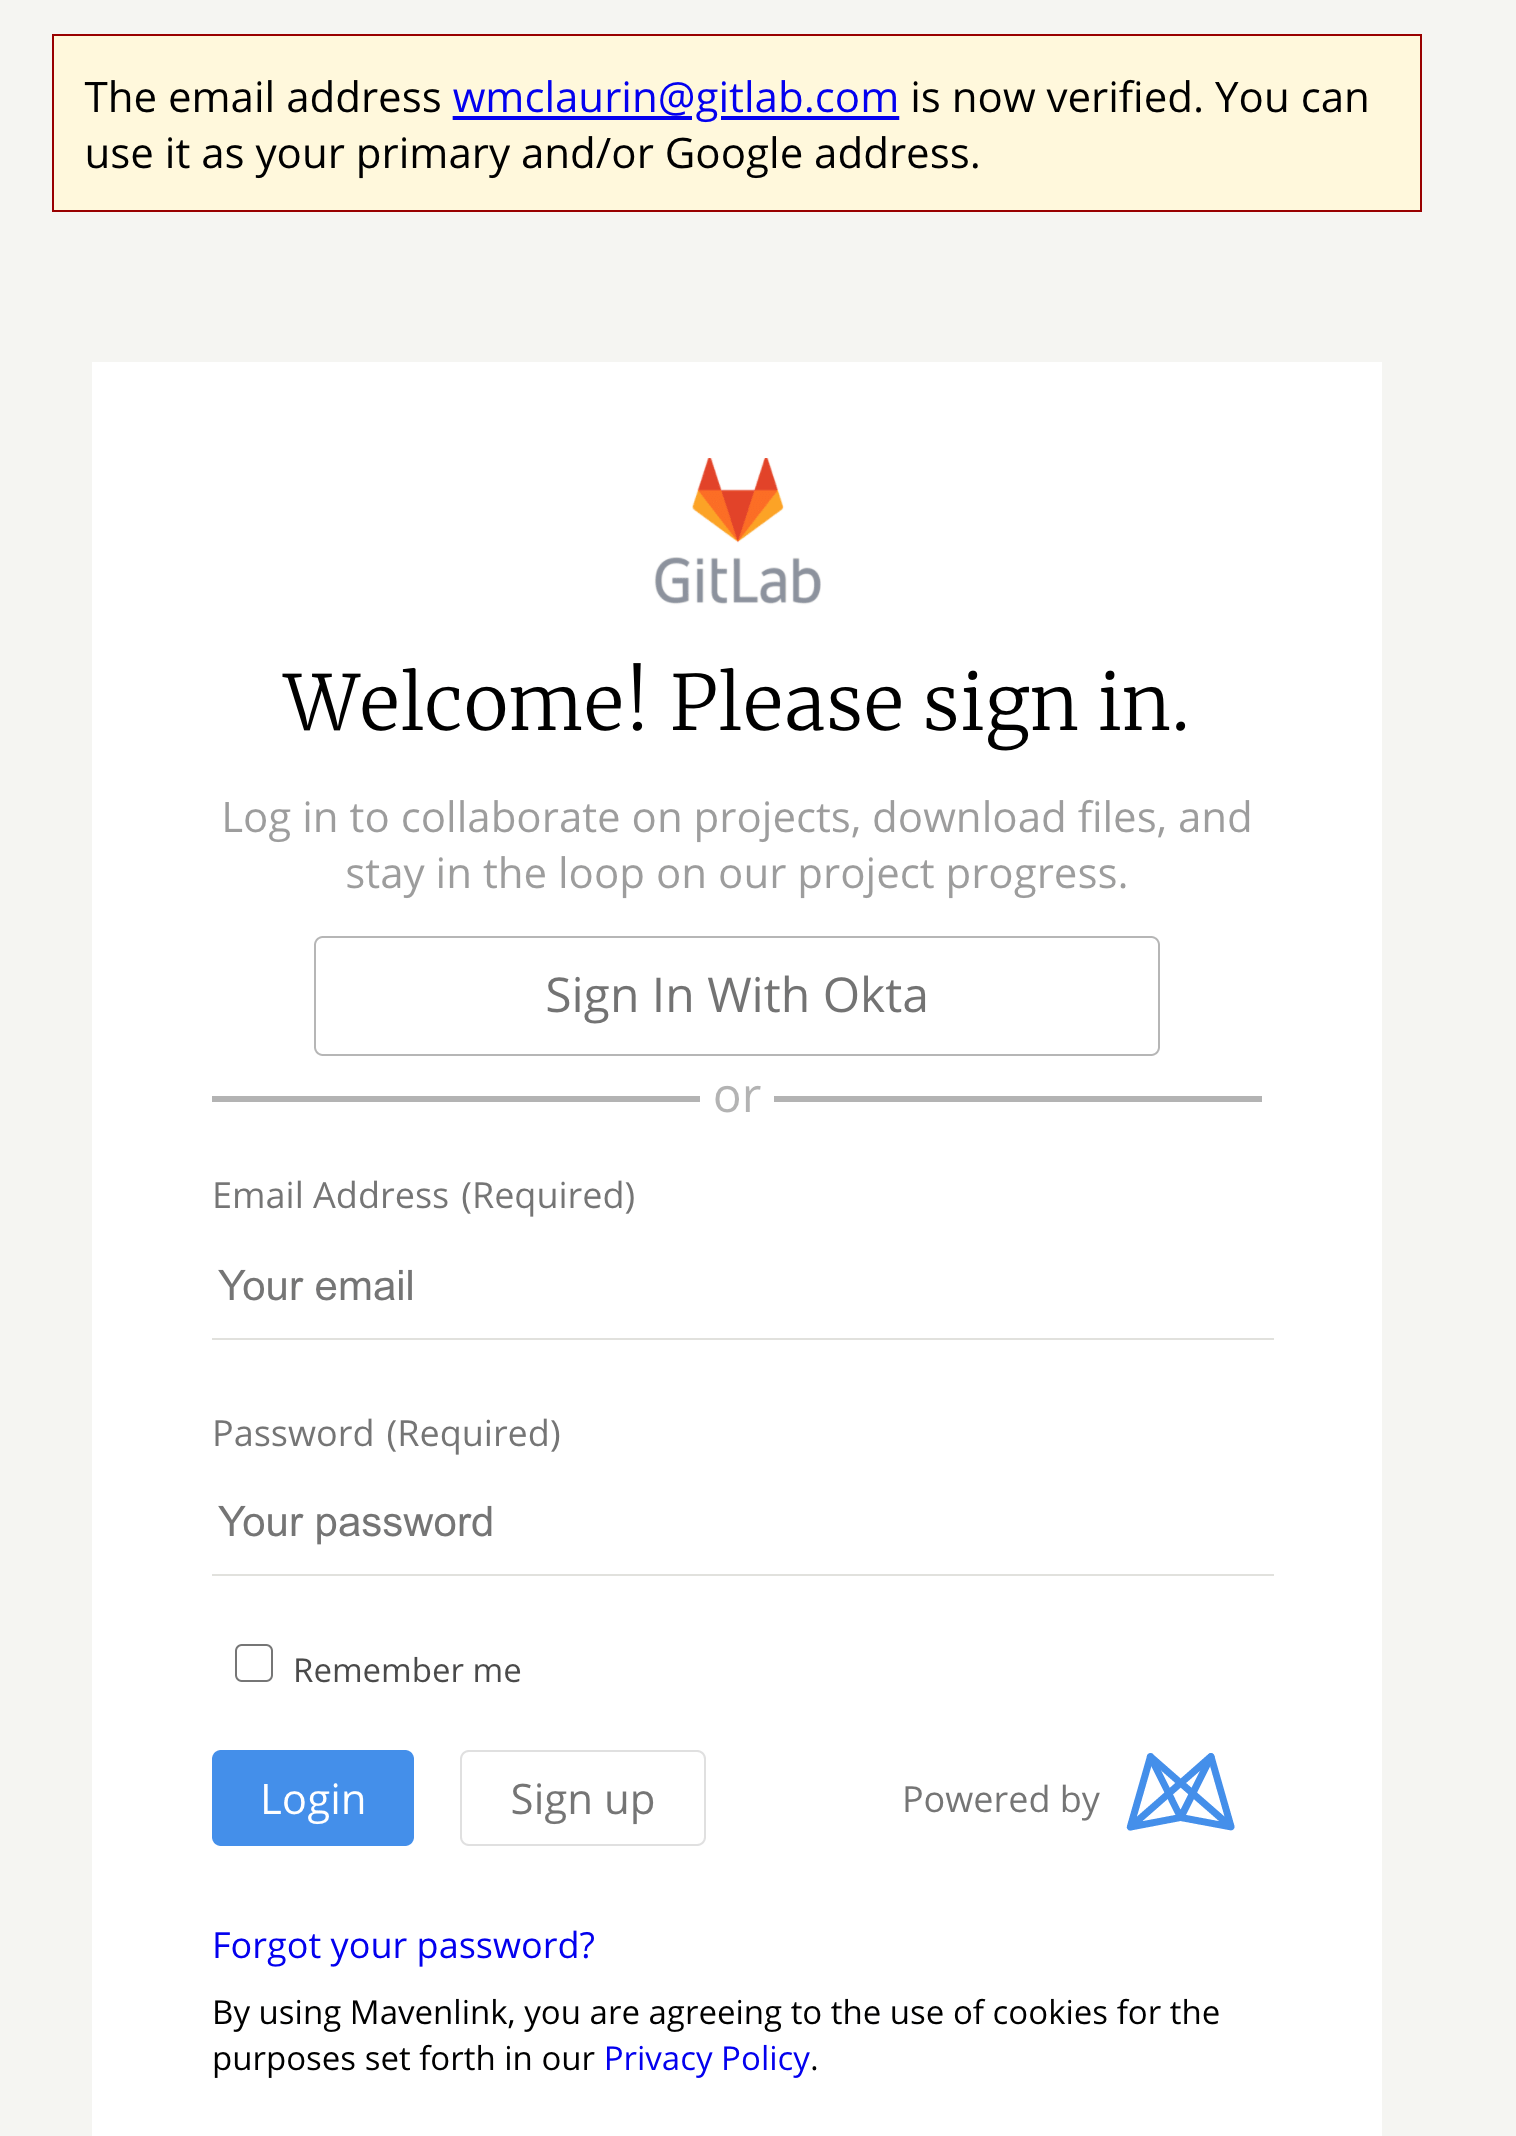Open the wmclaurin@gitlab.com email link
Screen dimensions: 1516x2136
[x=675, y=98]
